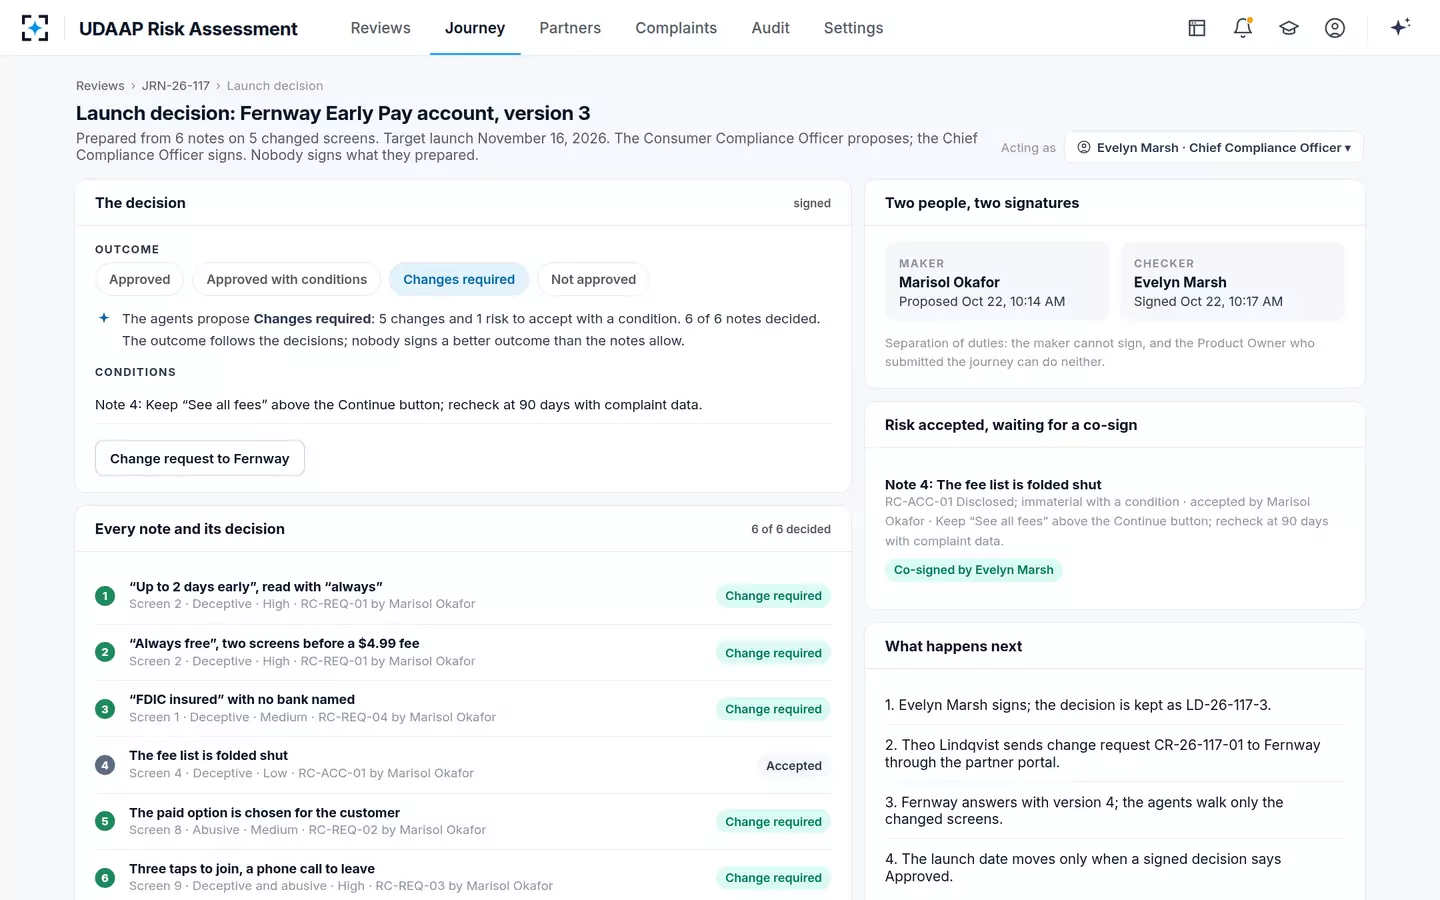The height and width of the screenshot is (900, 1440).
Task: Go to JRN-26-117 breadcrumb link
Action: [x=176, y=86]
